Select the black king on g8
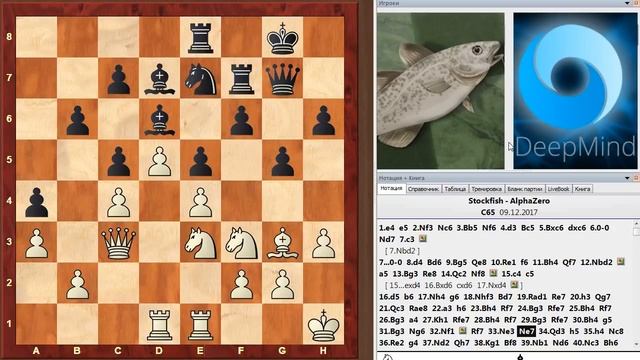The width and height of the screenshot is (640, 360). coord(282,38)
